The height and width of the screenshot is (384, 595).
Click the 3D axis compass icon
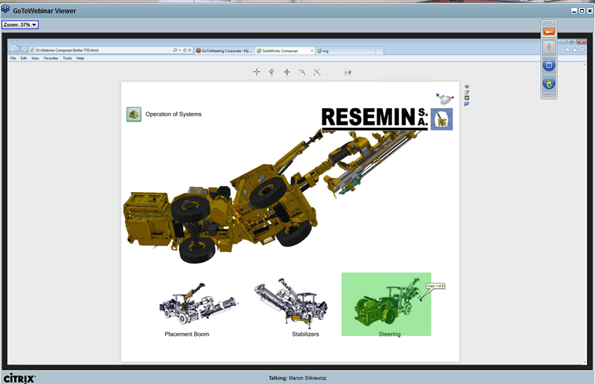click(x=445, y=99)
